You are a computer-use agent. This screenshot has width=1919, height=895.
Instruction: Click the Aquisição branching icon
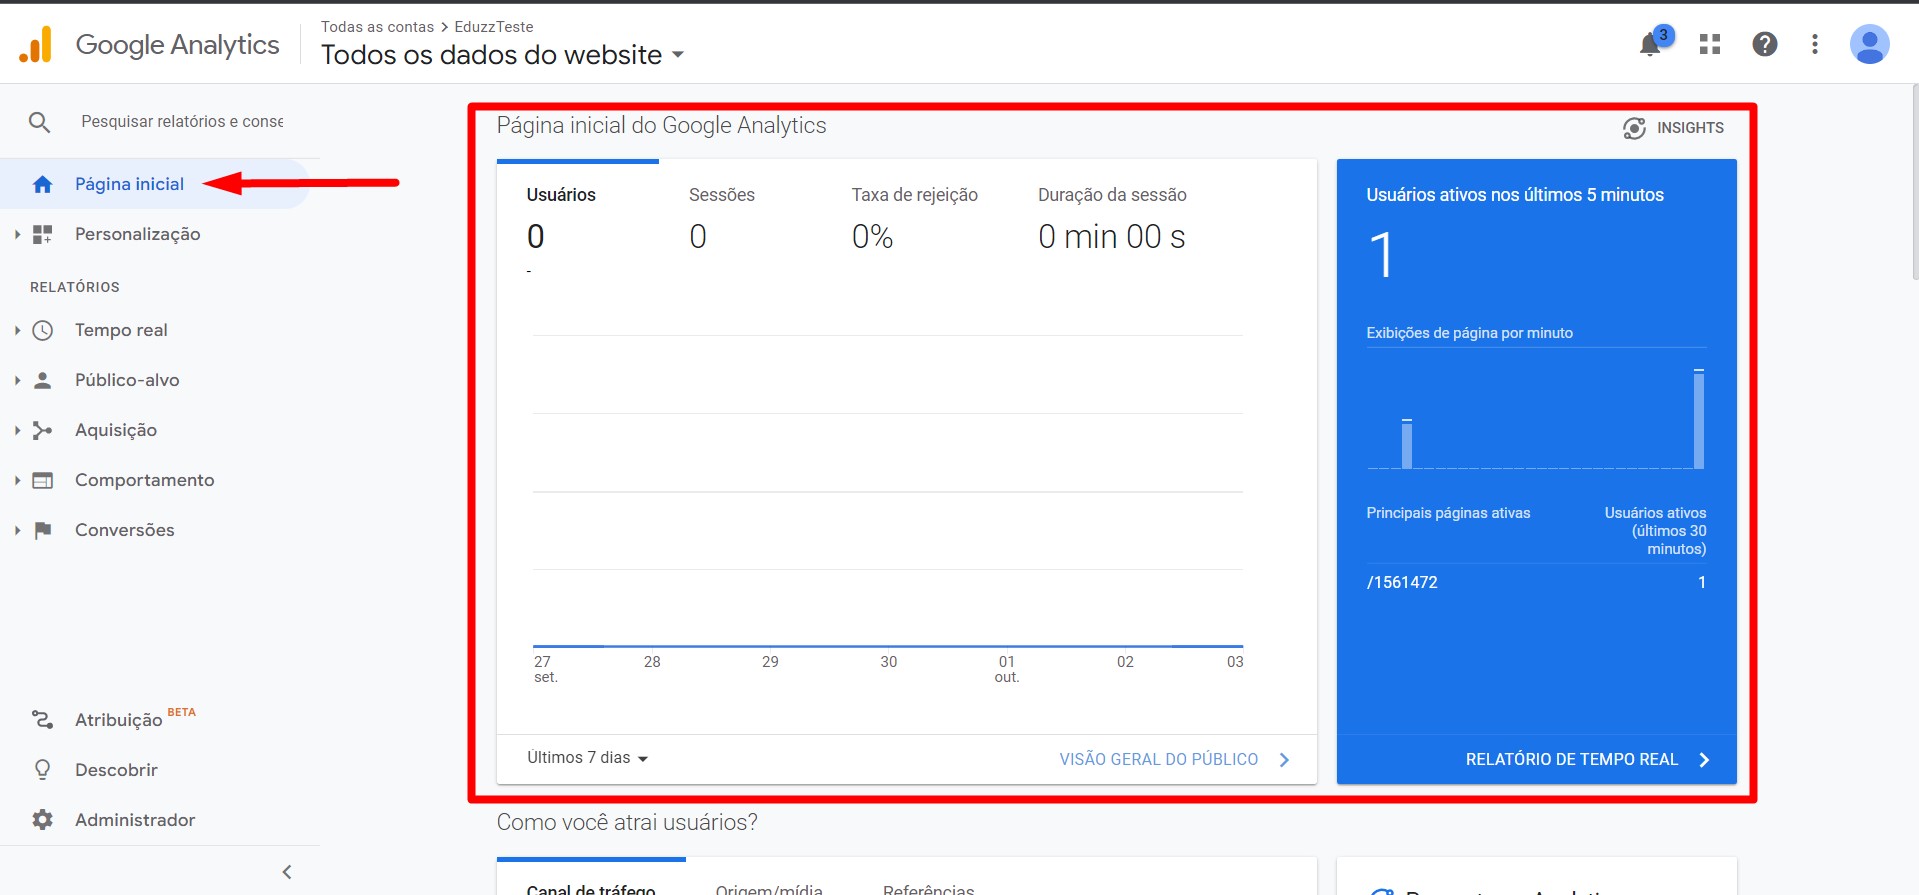42,430
